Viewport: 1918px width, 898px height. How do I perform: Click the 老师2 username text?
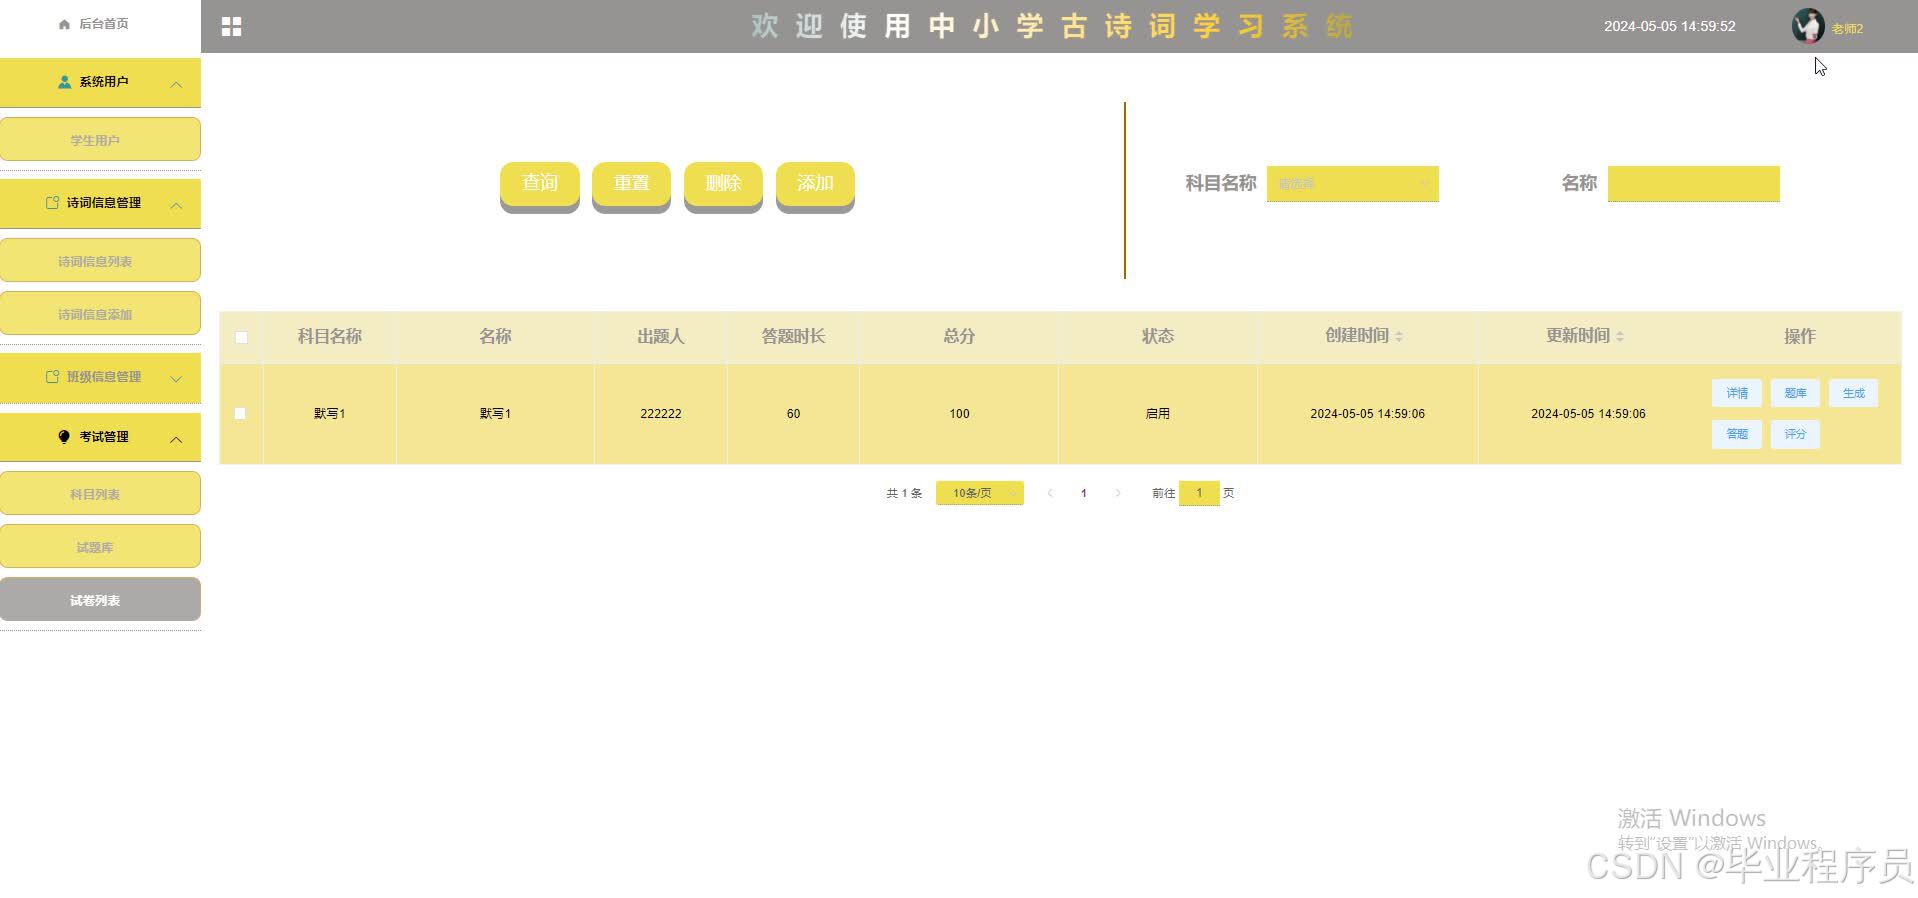coord(1847,29)
